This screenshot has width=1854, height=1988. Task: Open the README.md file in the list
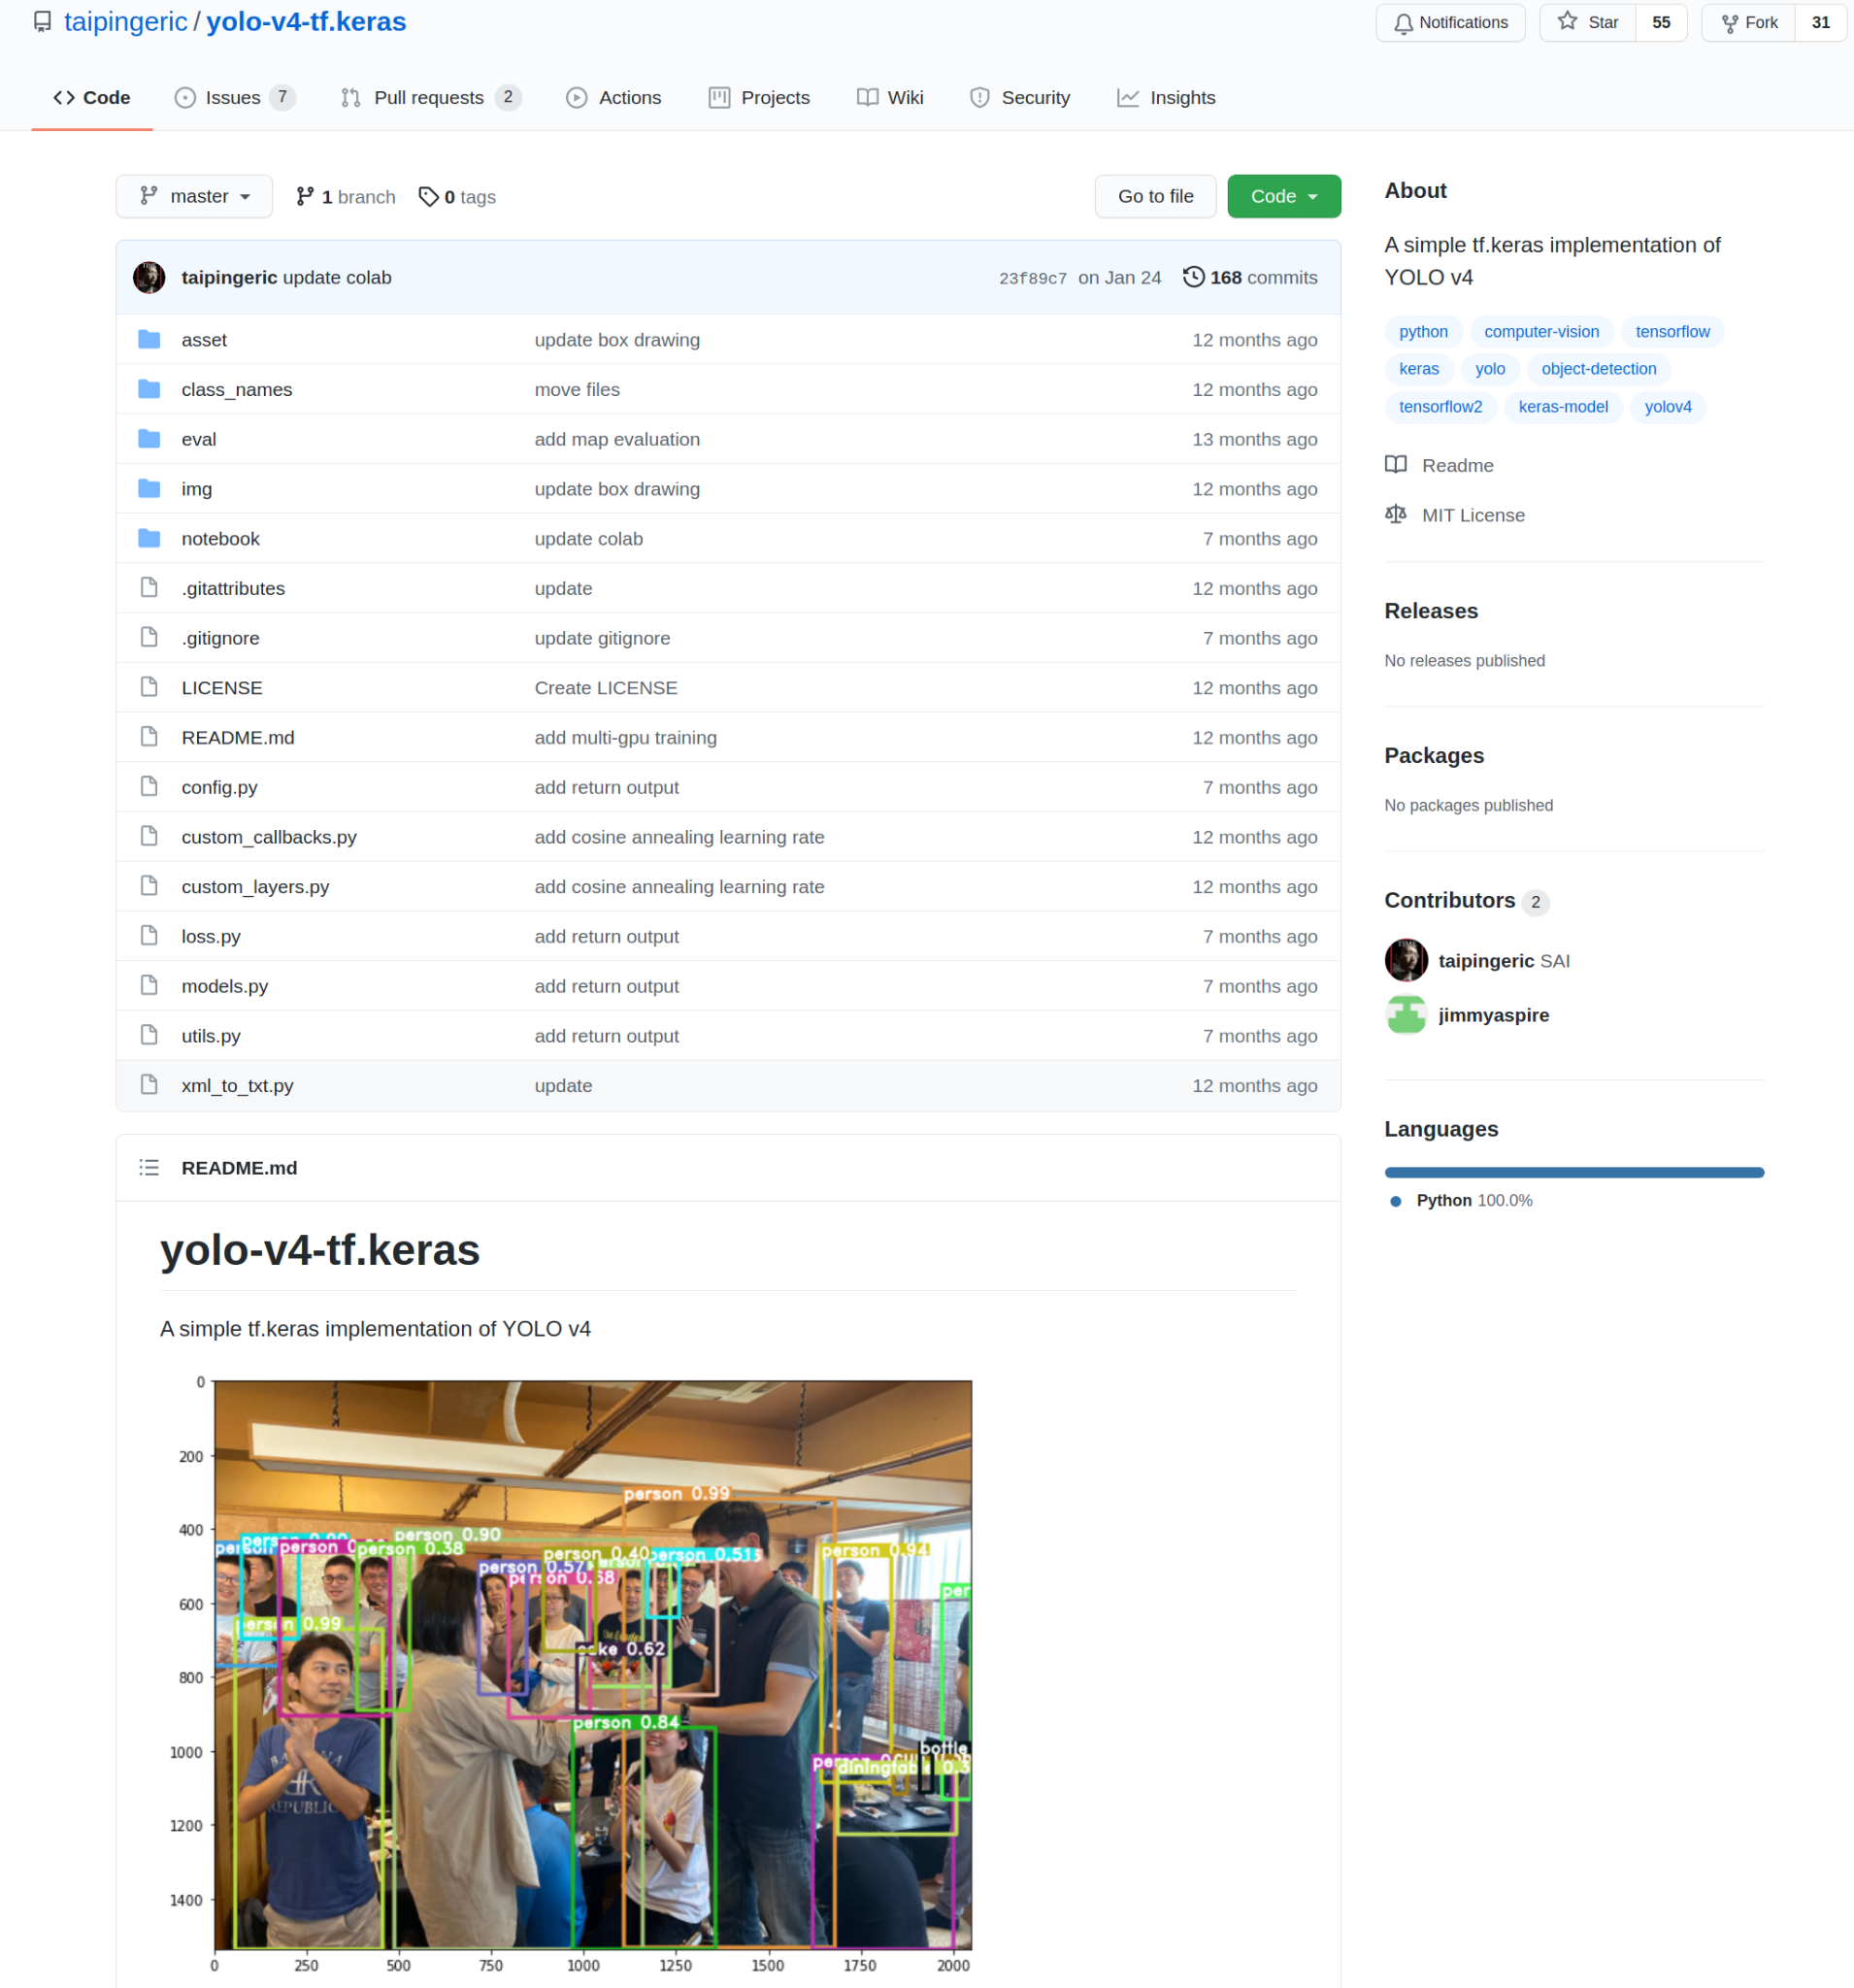[x=238, y=737]
